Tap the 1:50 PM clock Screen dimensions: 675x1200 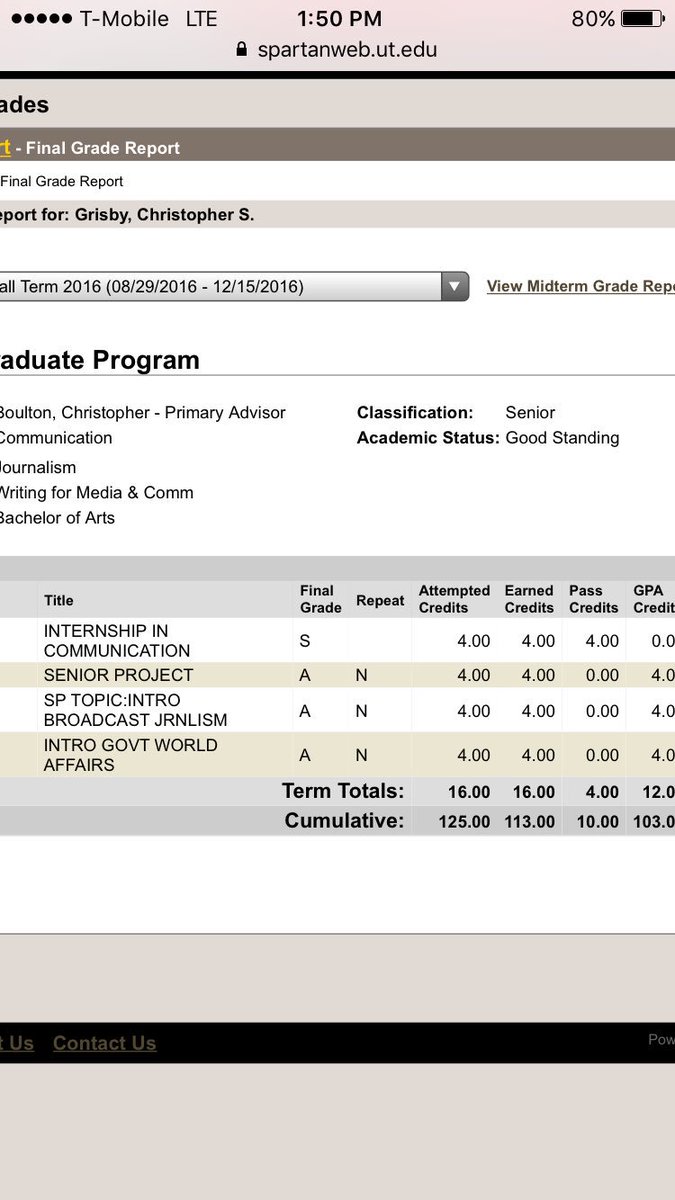(338, 19)
